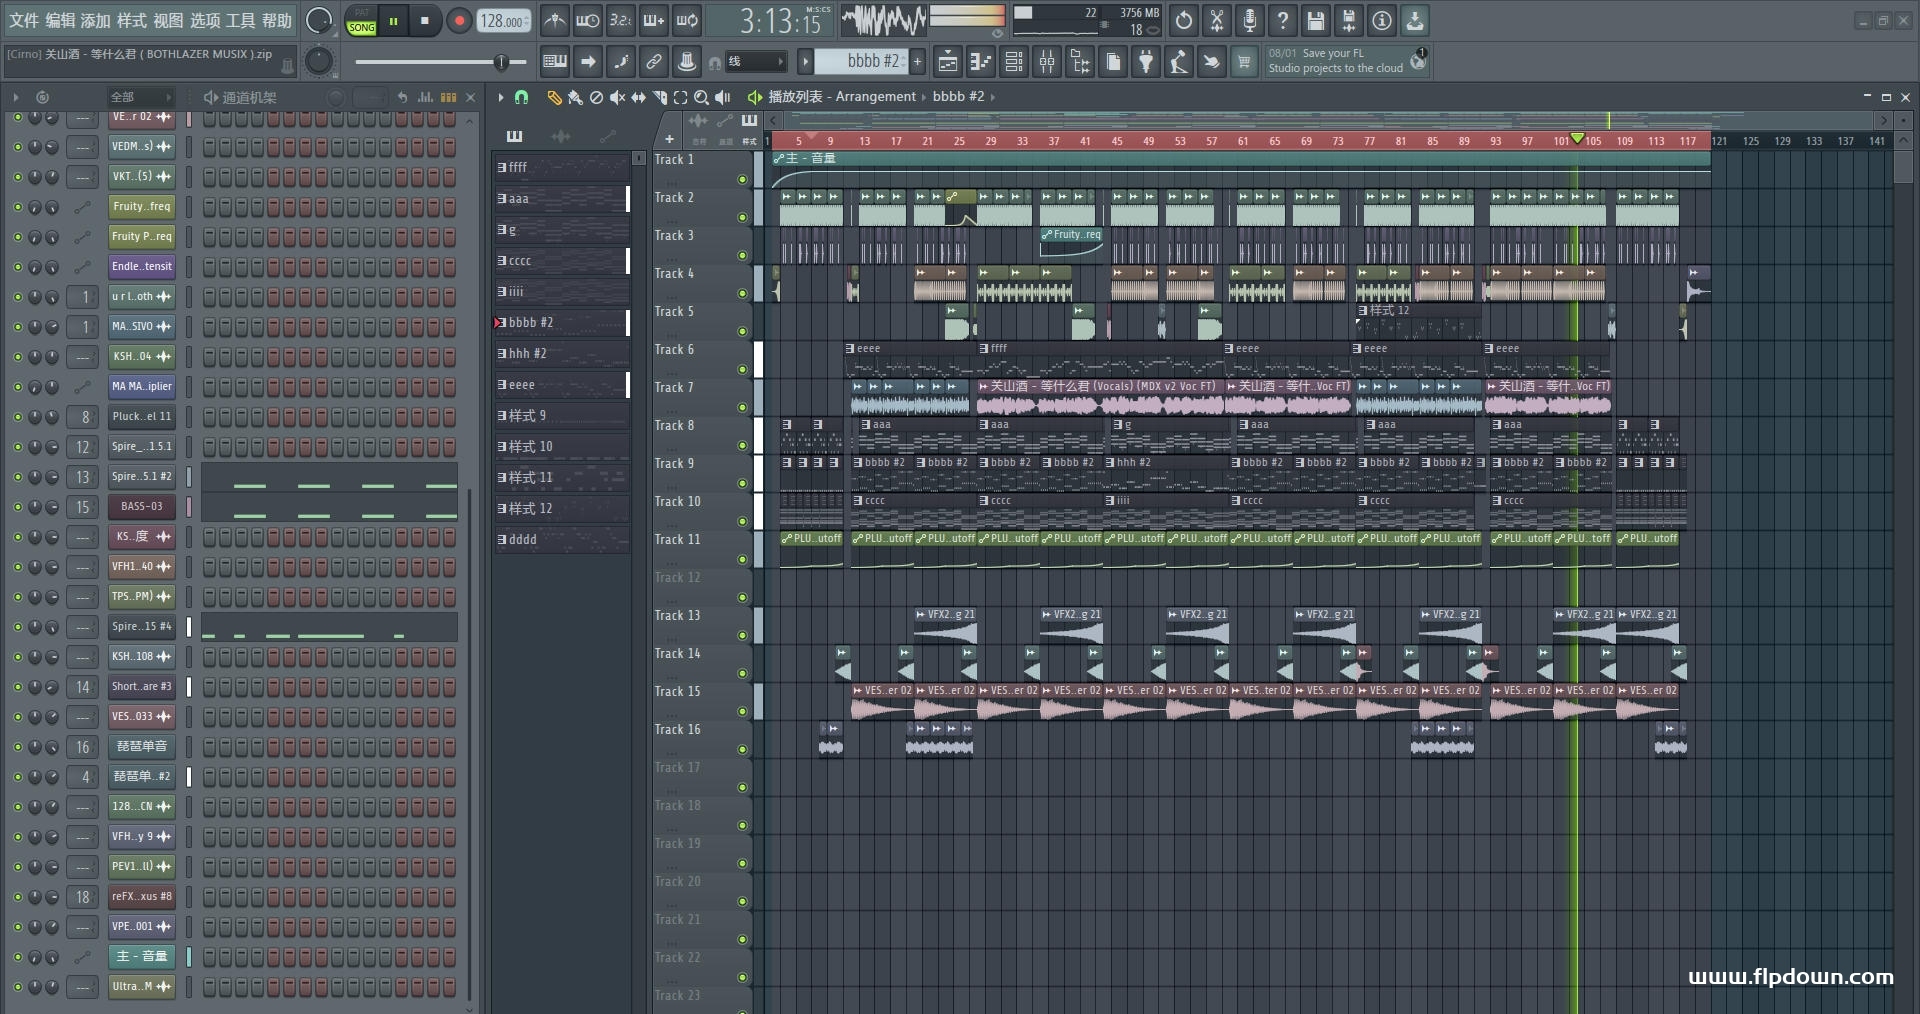Mute the BASS-03 channel LED
Image resolution: width=1920 pixels, height=1014 pixels.
tap(17, 507)
